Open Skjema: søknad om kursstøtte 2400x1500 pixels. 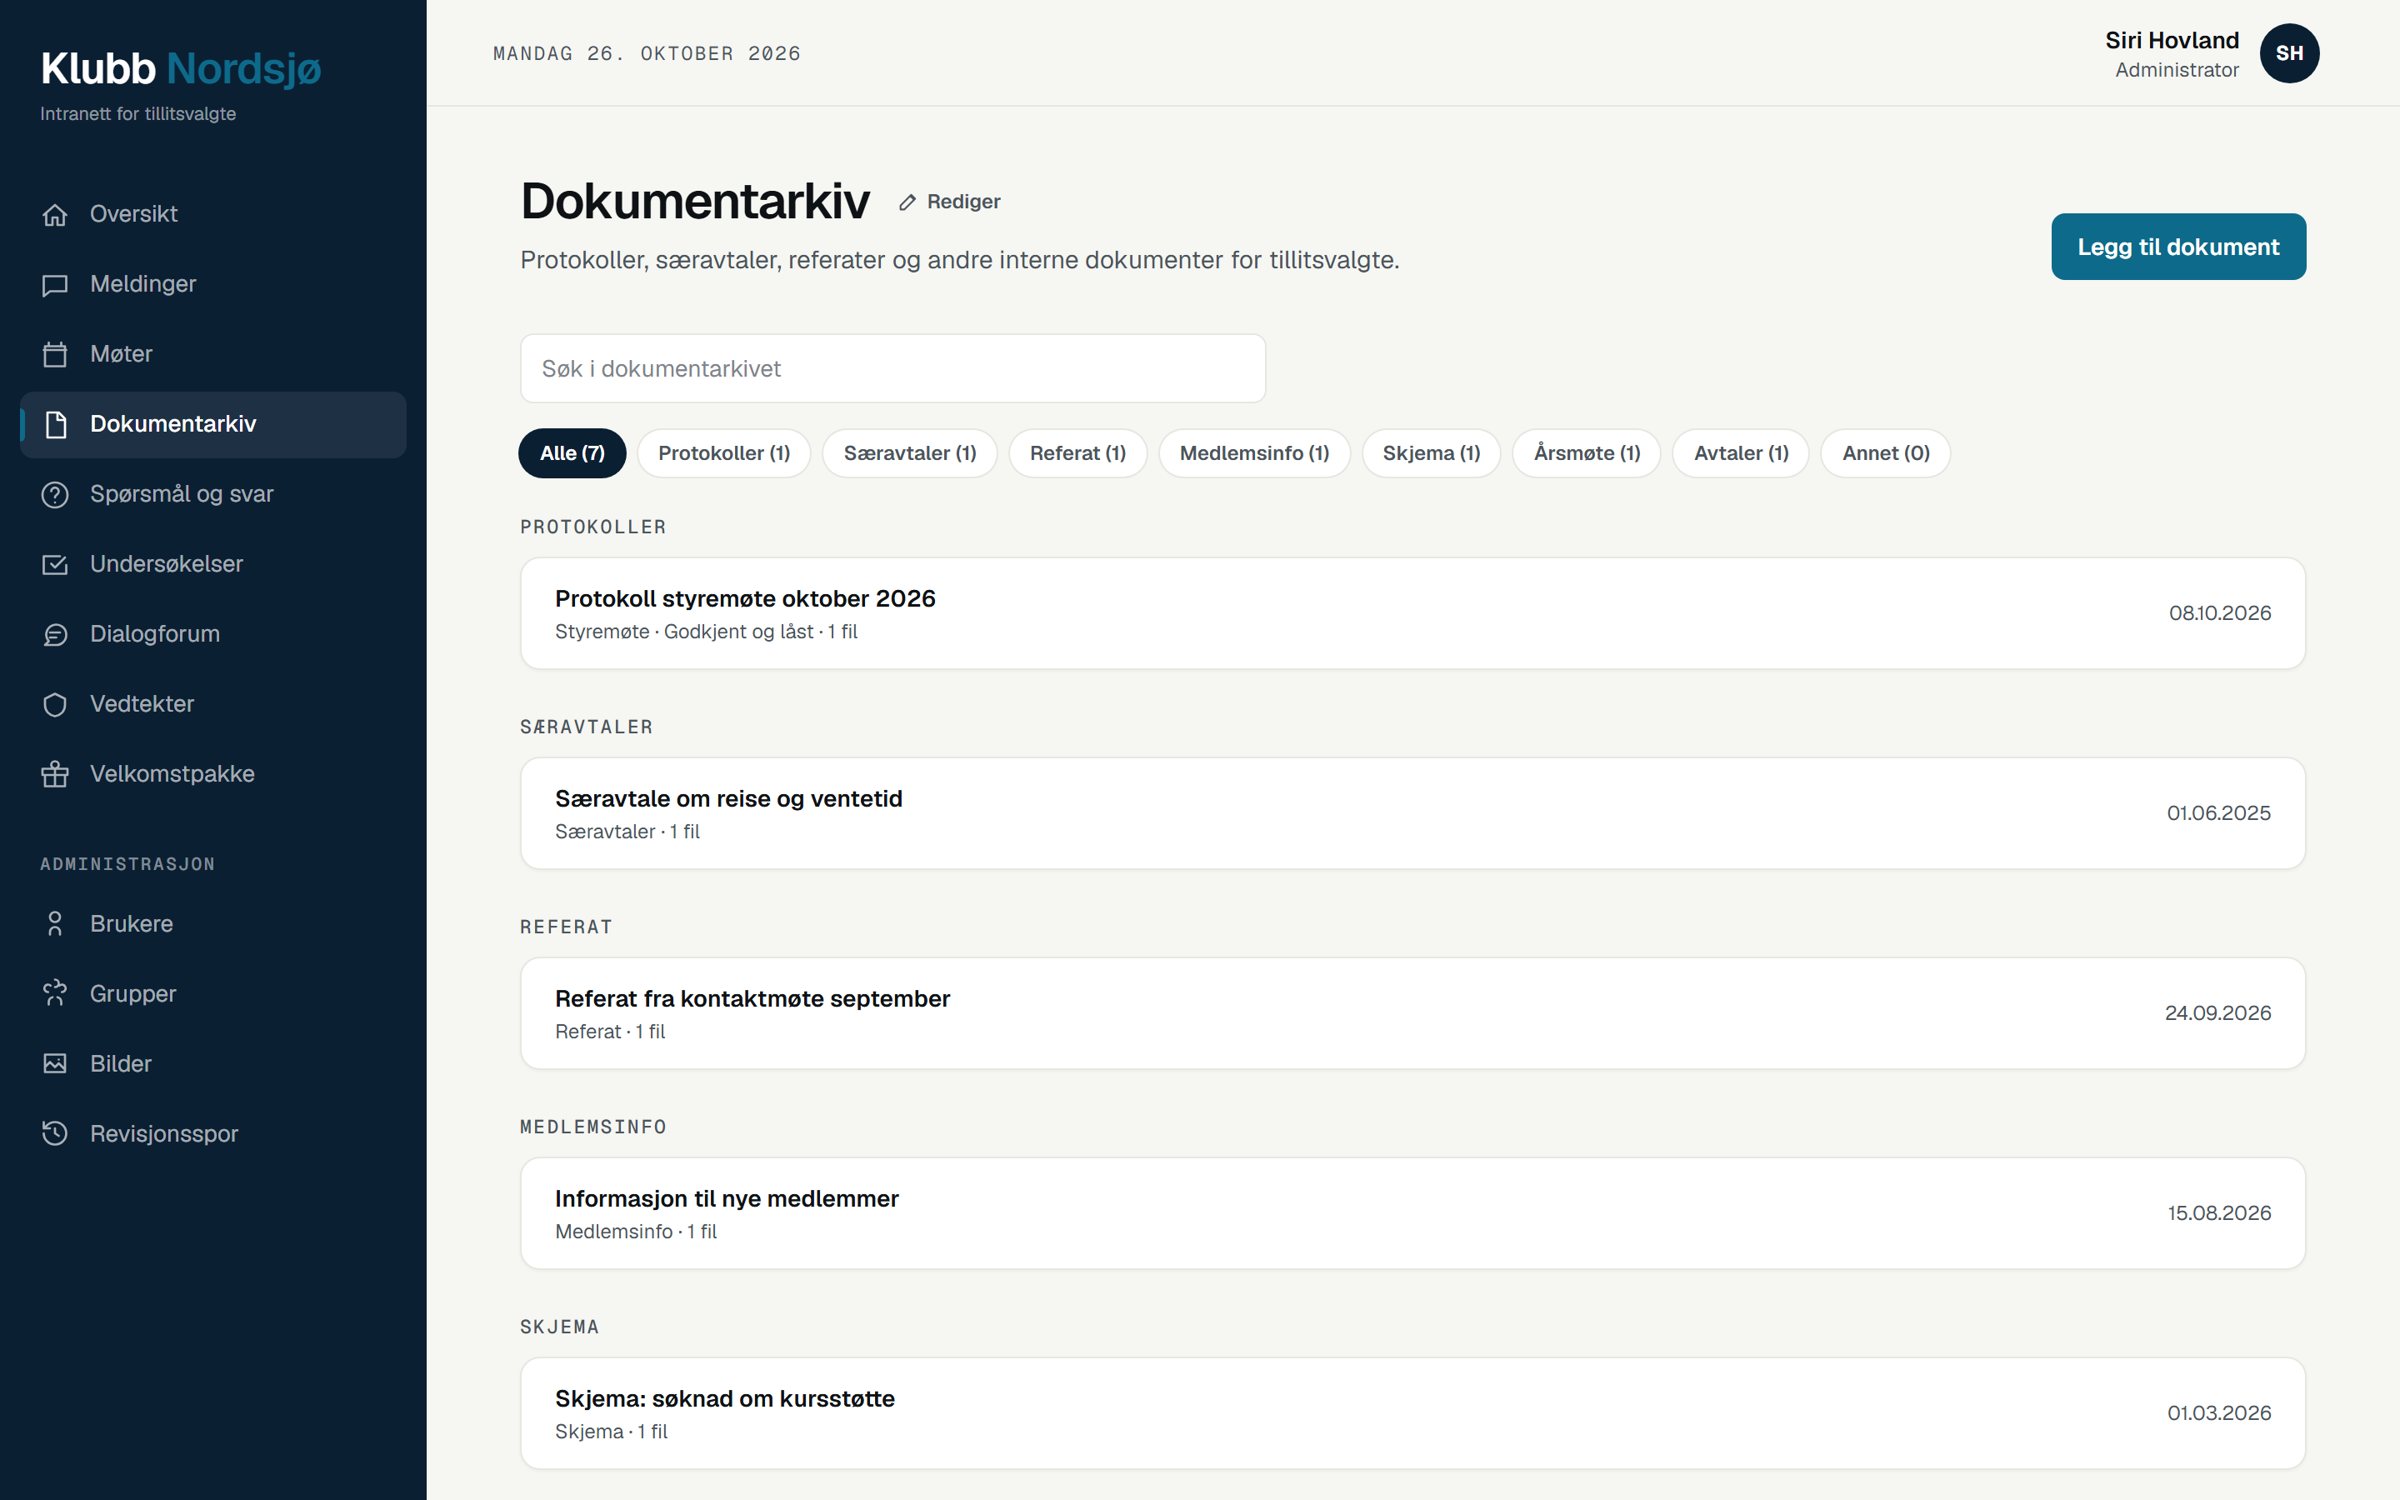tap(1413, 1413)
